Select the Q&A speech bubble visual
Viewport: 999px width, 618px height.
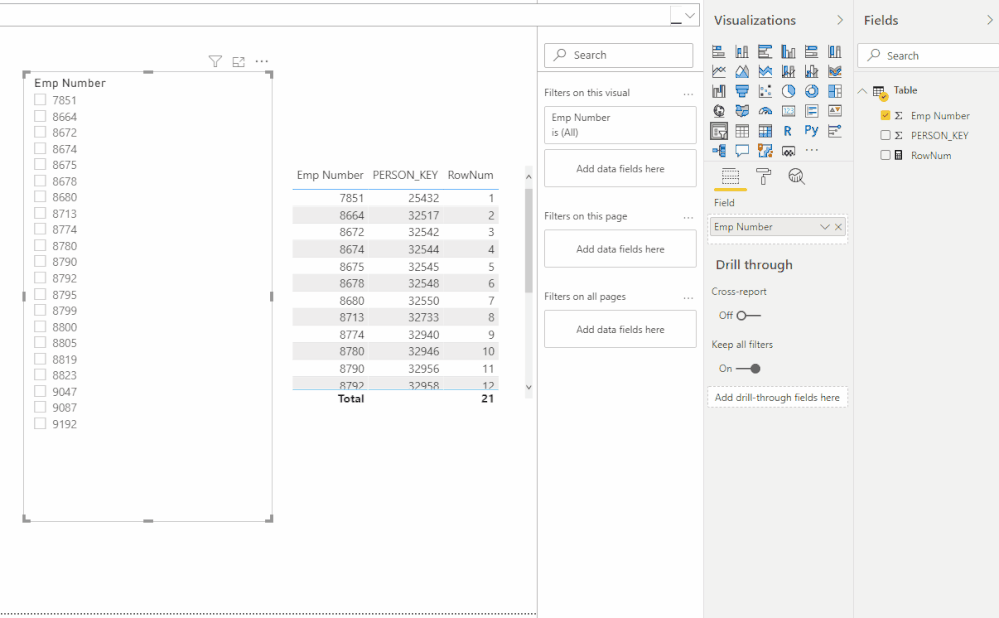(742, 151)
